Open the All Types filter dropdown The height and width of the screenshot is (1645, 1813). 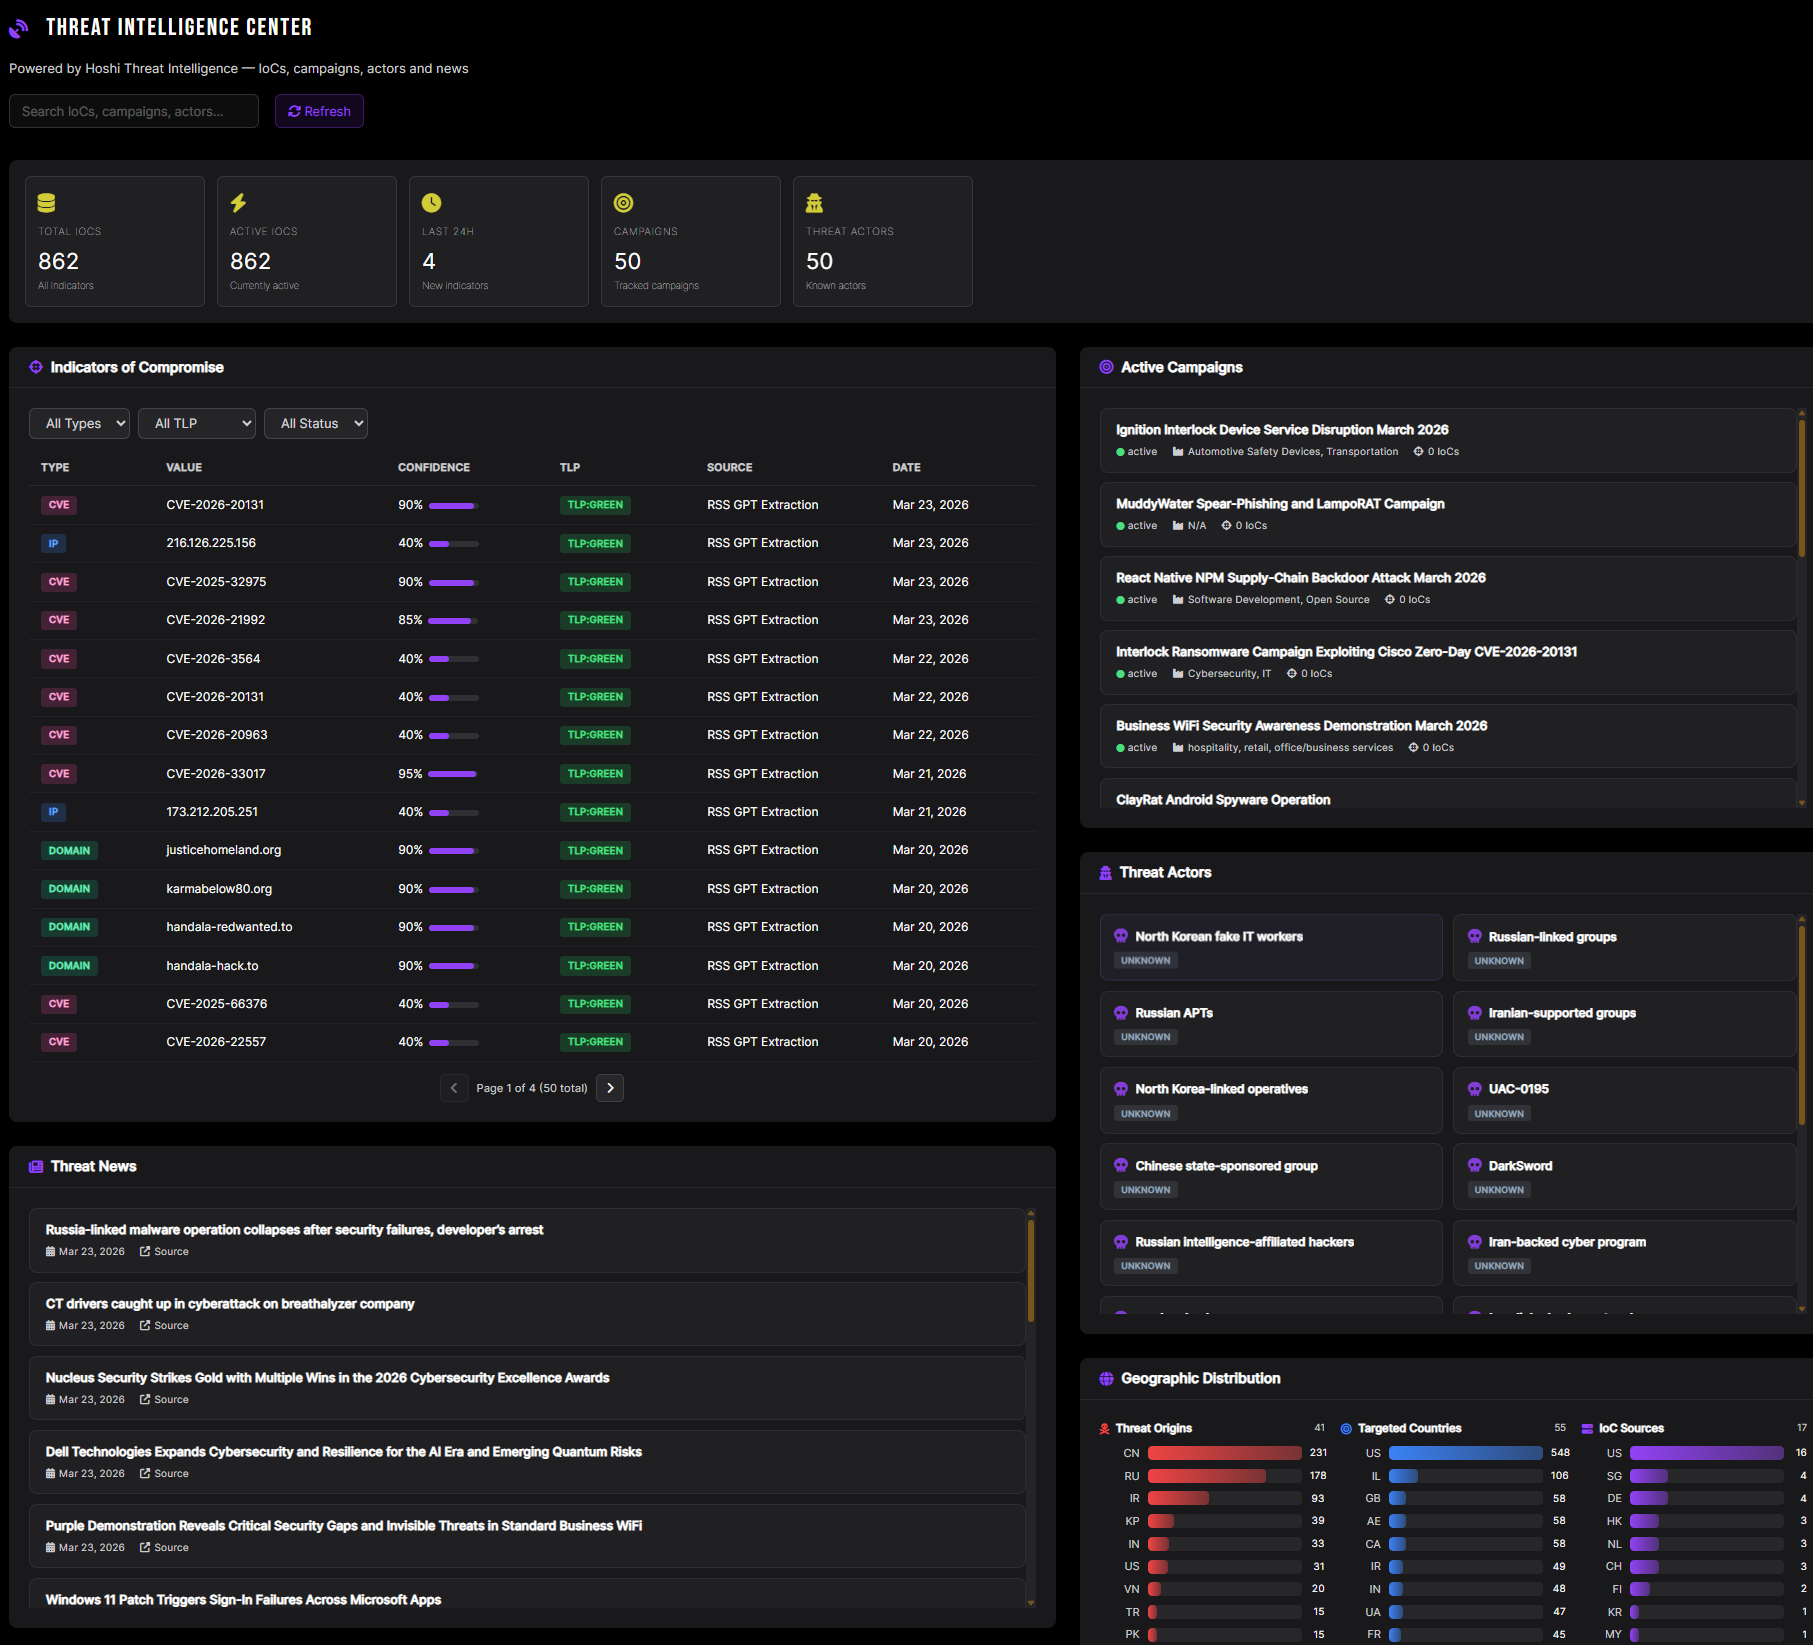pyautogui.click(x=80, y=424)
